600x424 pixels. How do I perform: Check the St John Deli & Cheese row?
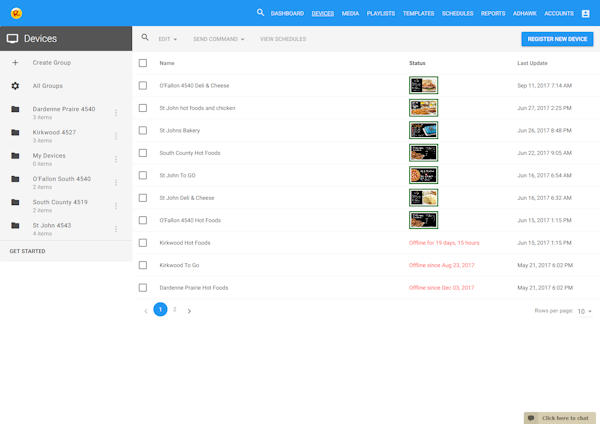(x=143, y=198)
